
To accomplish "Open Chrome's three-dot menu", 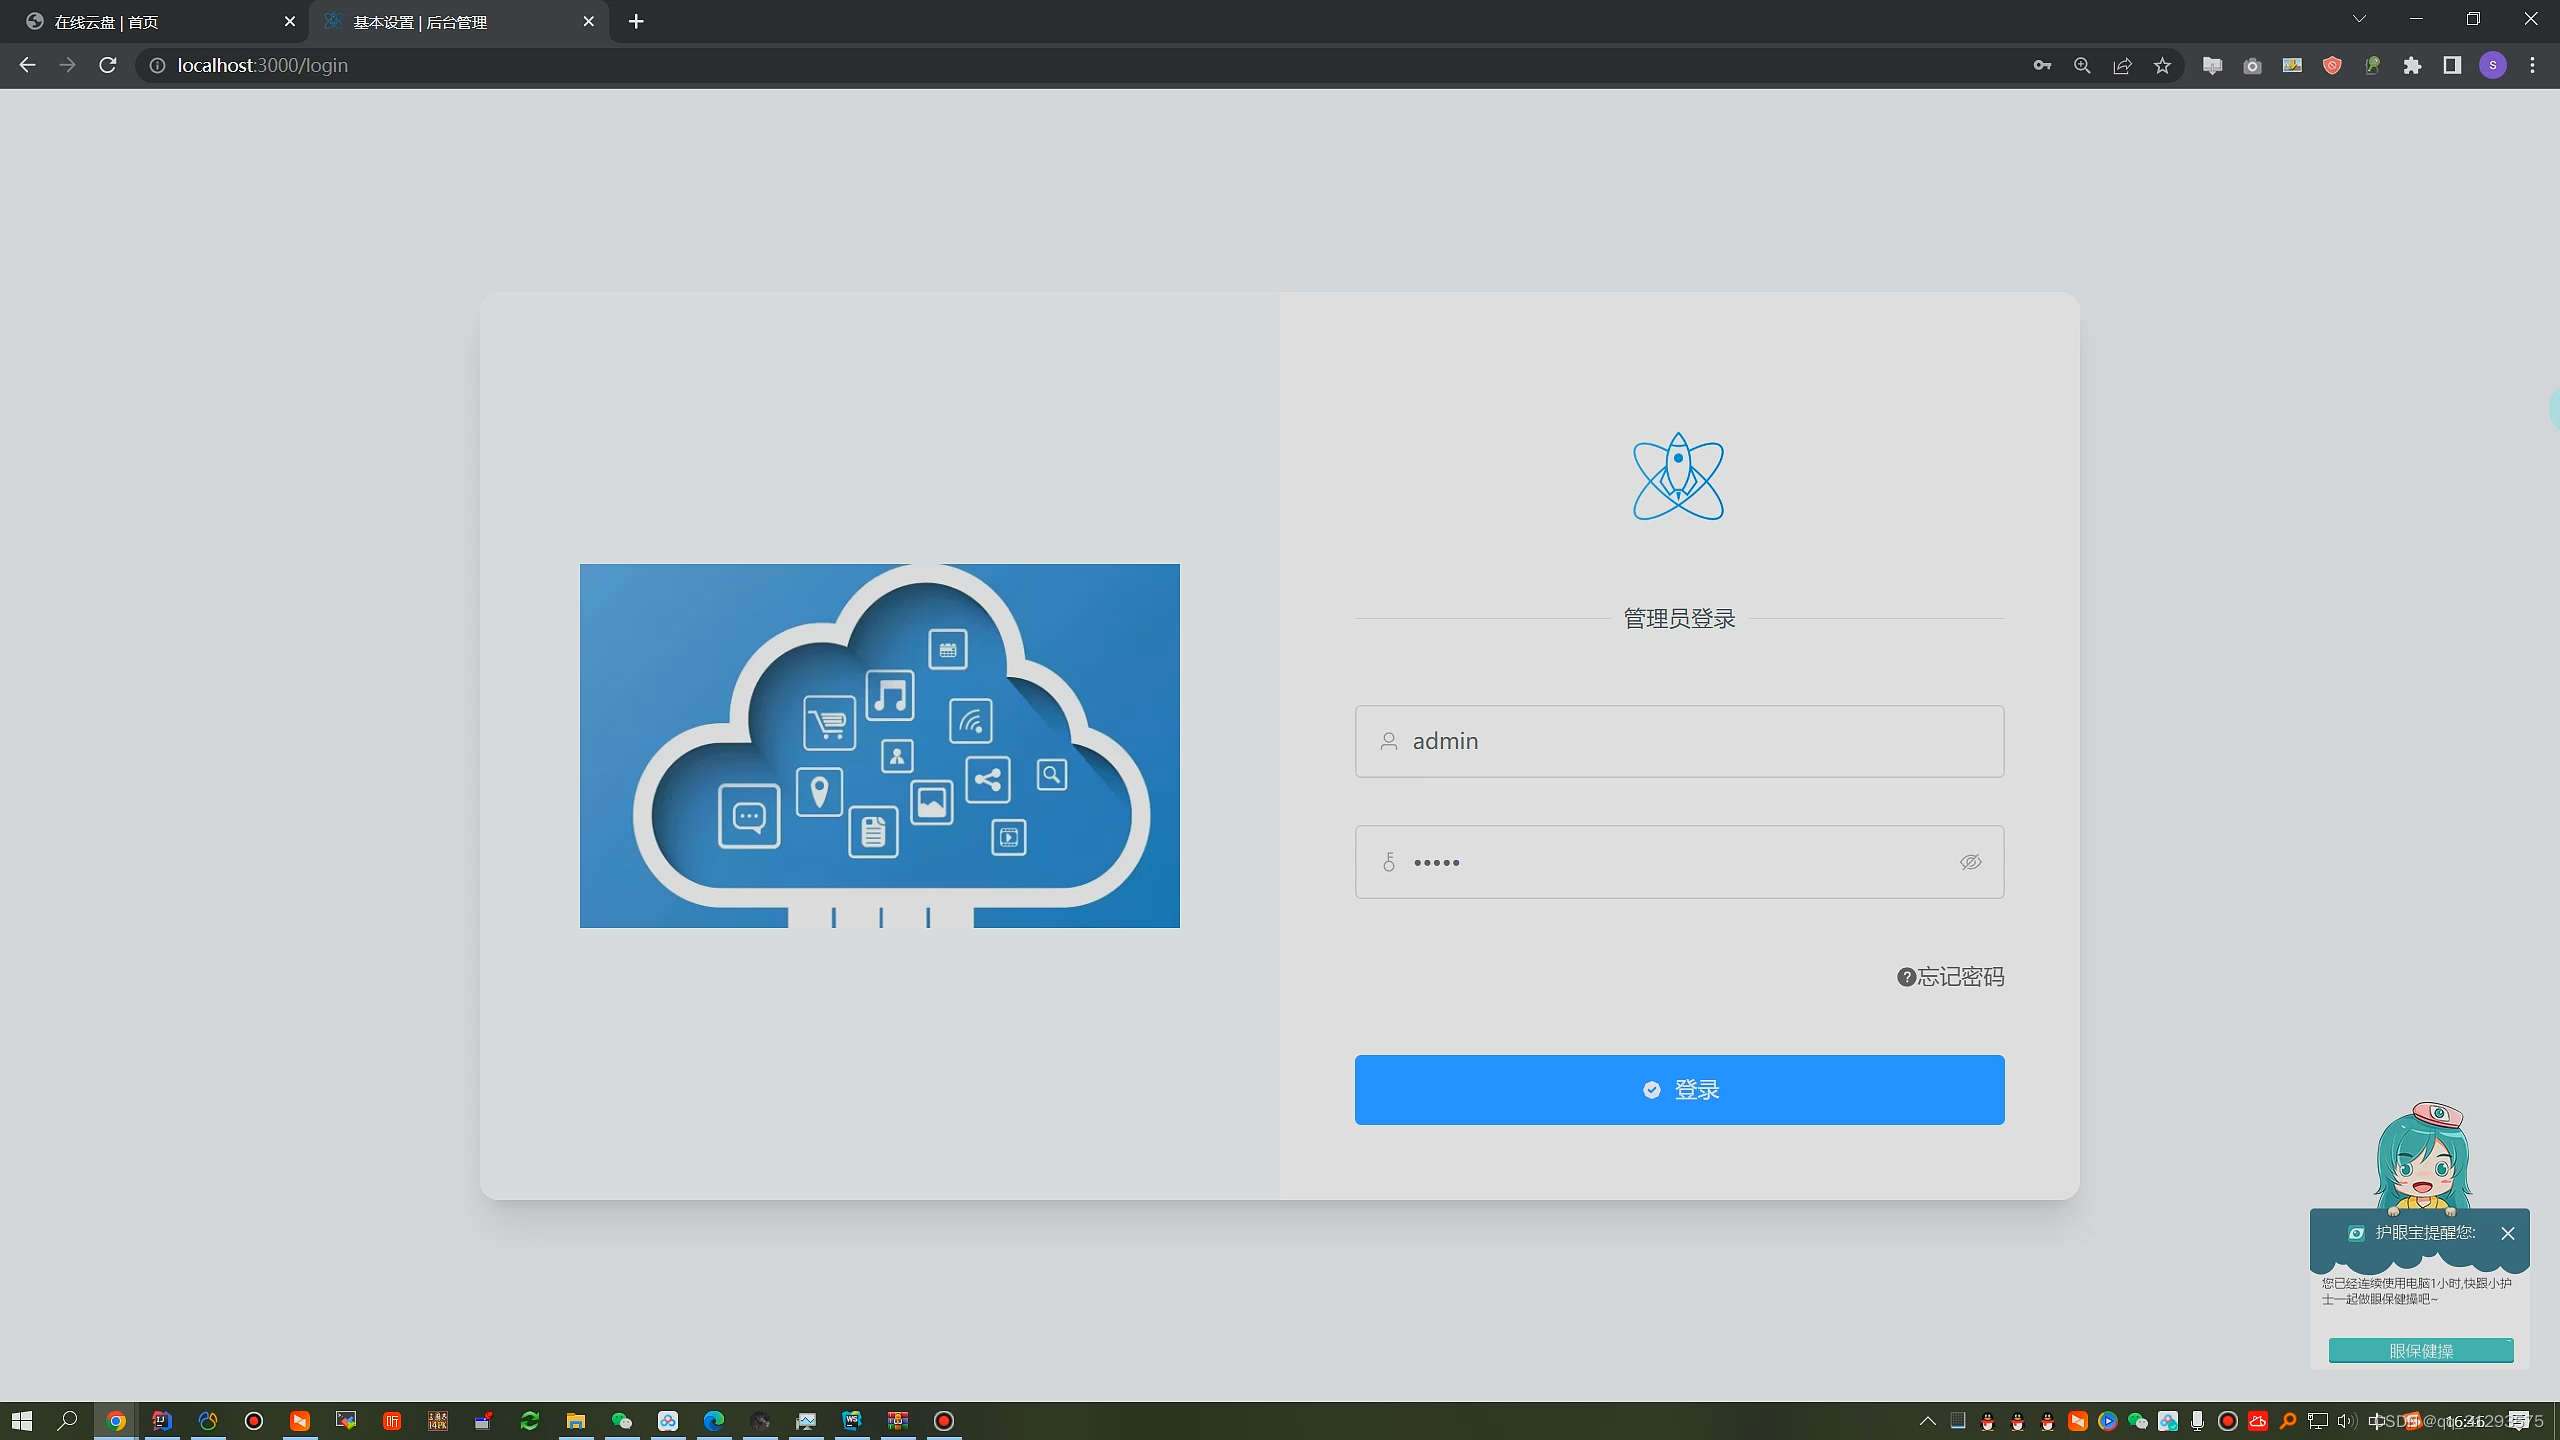I will (2535, 65).
